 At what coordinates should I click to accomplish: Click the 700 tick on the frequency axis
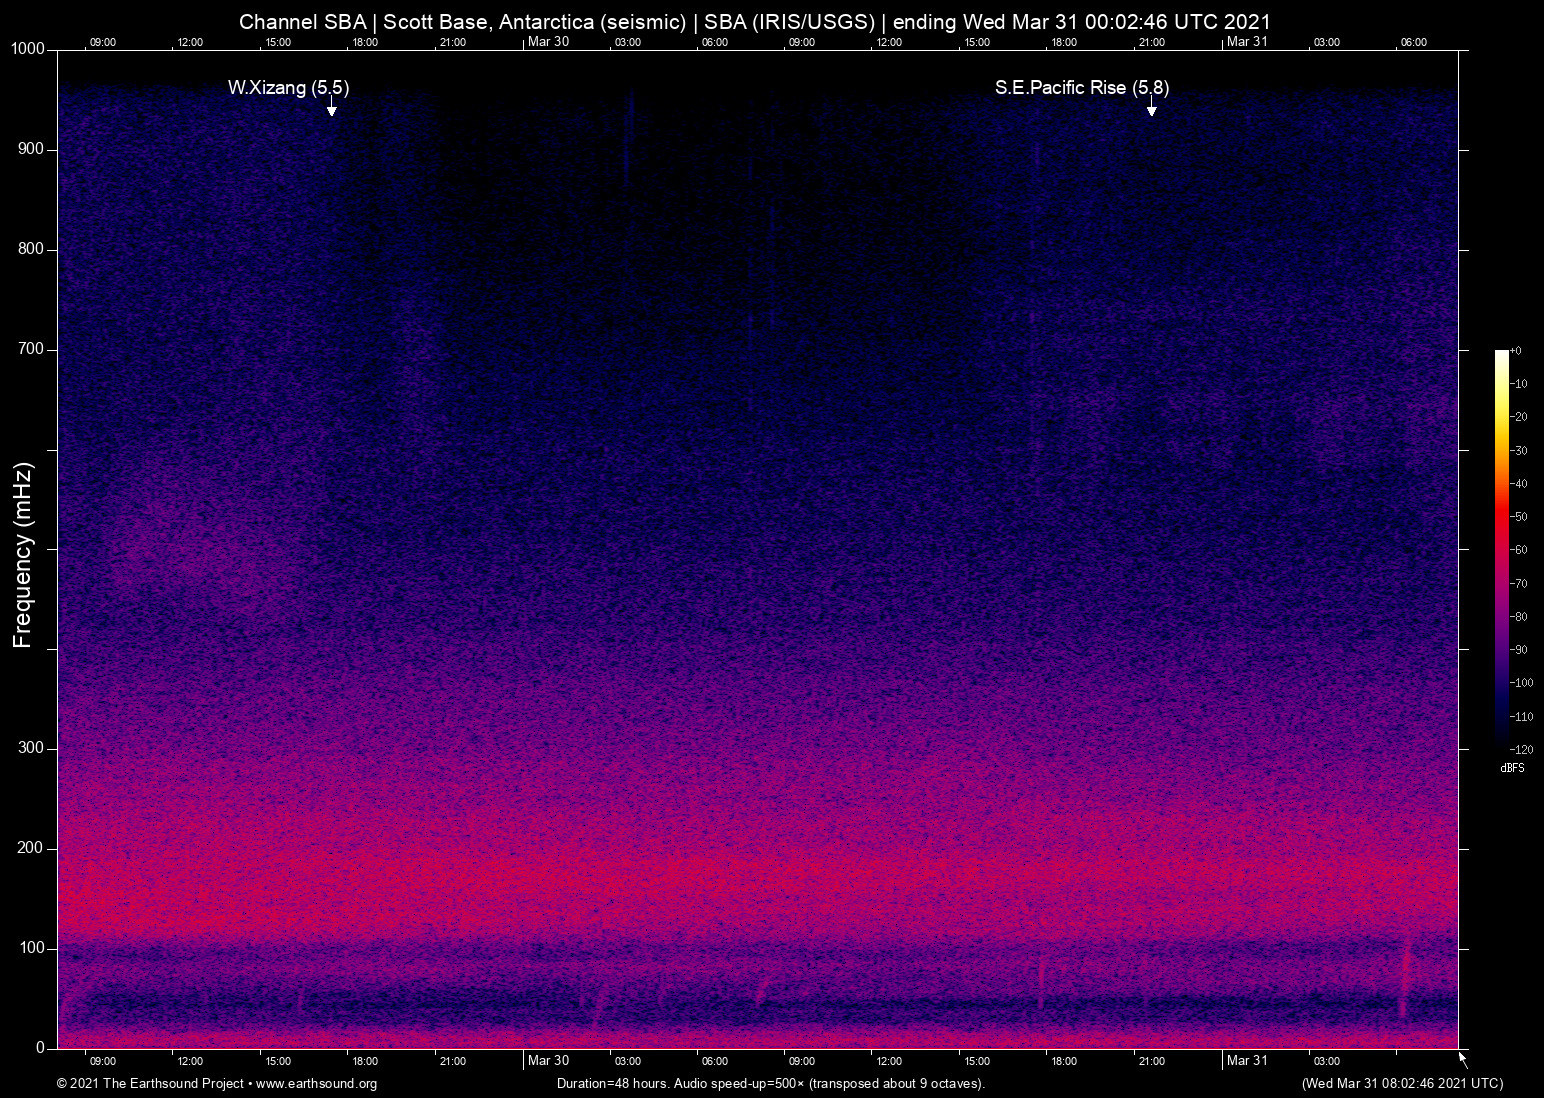pyautogui.click(x=31, y=349)
